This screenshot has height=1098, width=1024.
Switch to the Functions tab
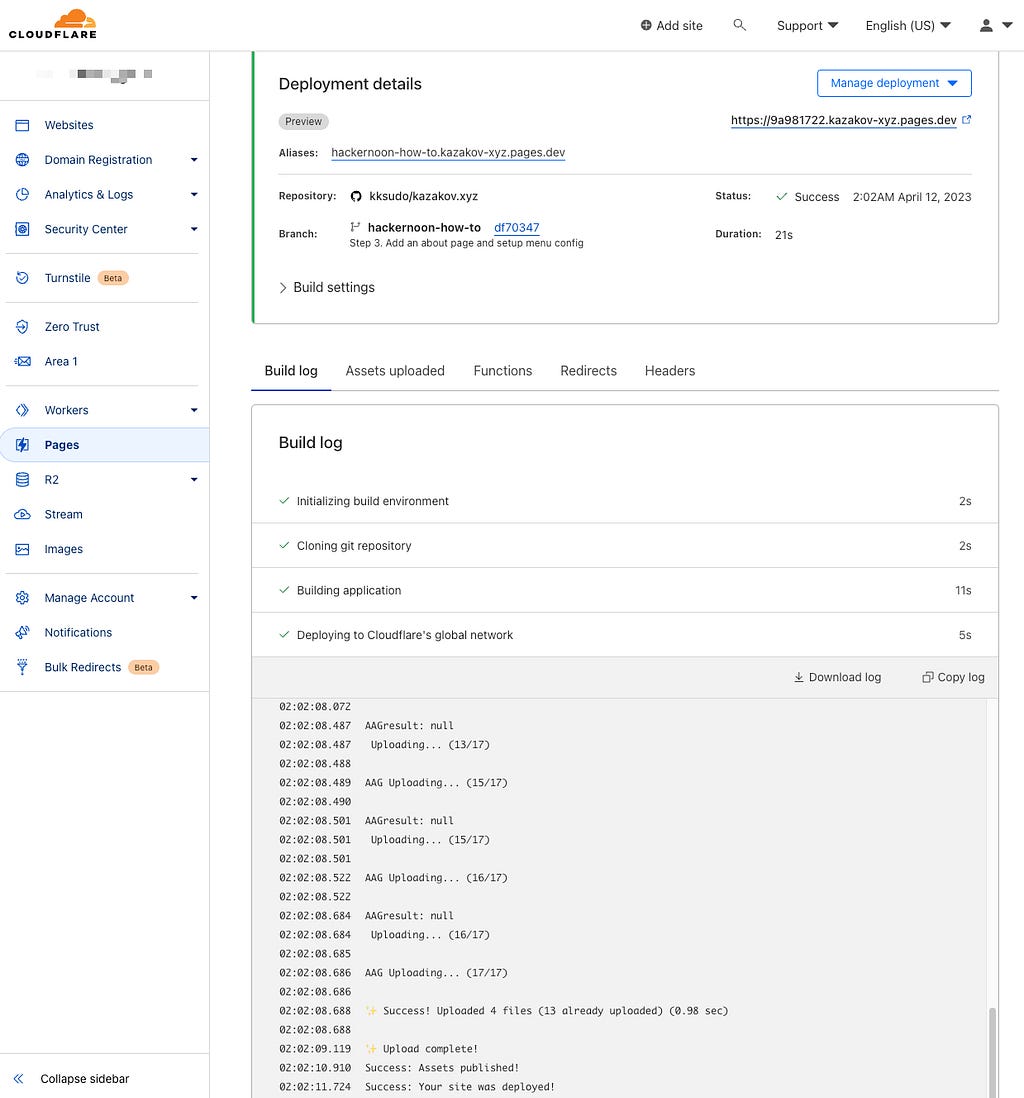coord(503,371)
